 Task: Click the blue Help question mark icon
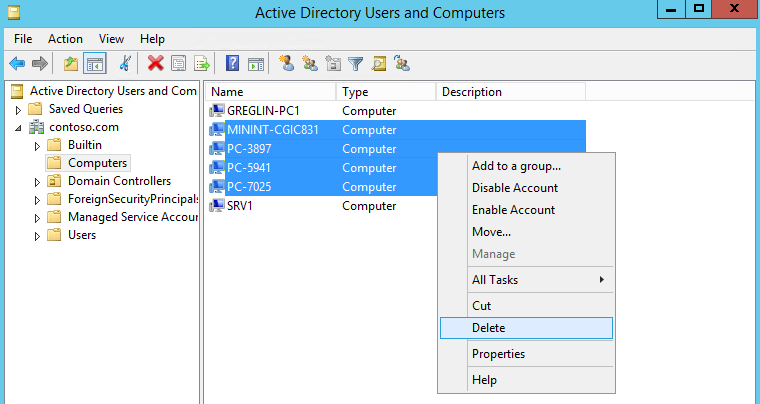(232, 64)
